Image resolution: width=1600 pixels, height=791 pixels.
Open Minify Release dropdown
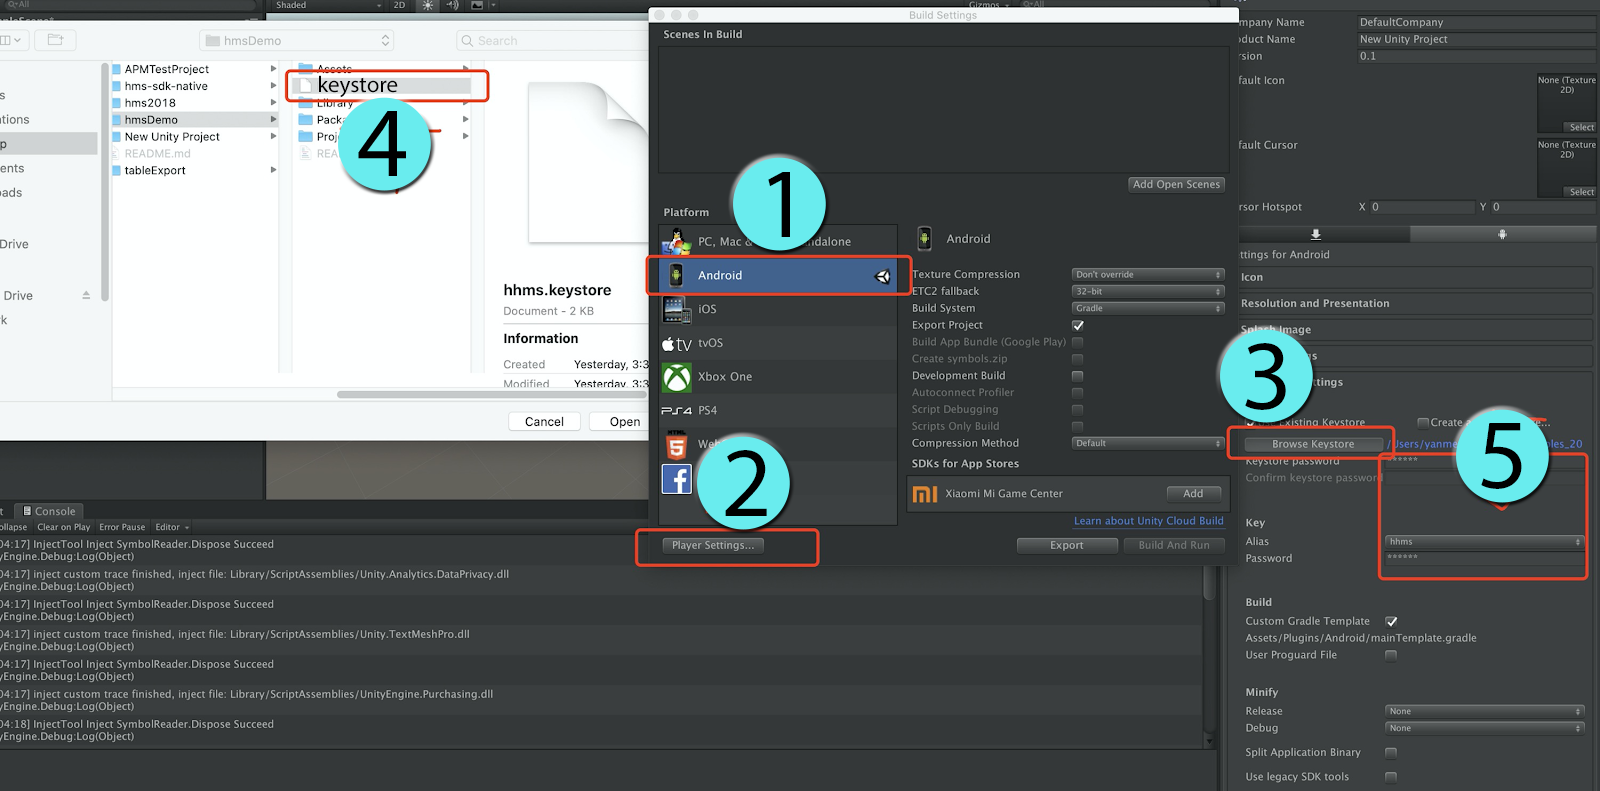pos(1485,712)
